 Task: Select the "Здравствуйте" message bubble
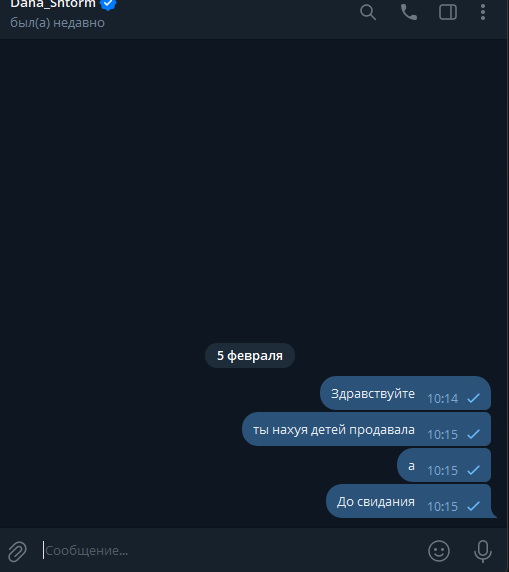(x=405, y=393)
